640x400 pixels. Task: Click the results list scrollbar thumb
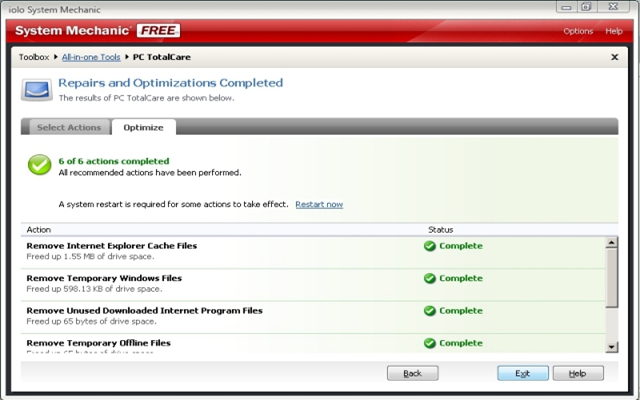(611, 278)
